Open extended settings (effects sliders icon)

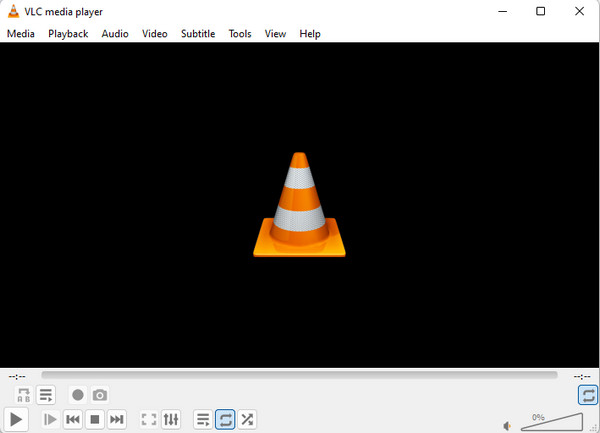coord(171,419)
